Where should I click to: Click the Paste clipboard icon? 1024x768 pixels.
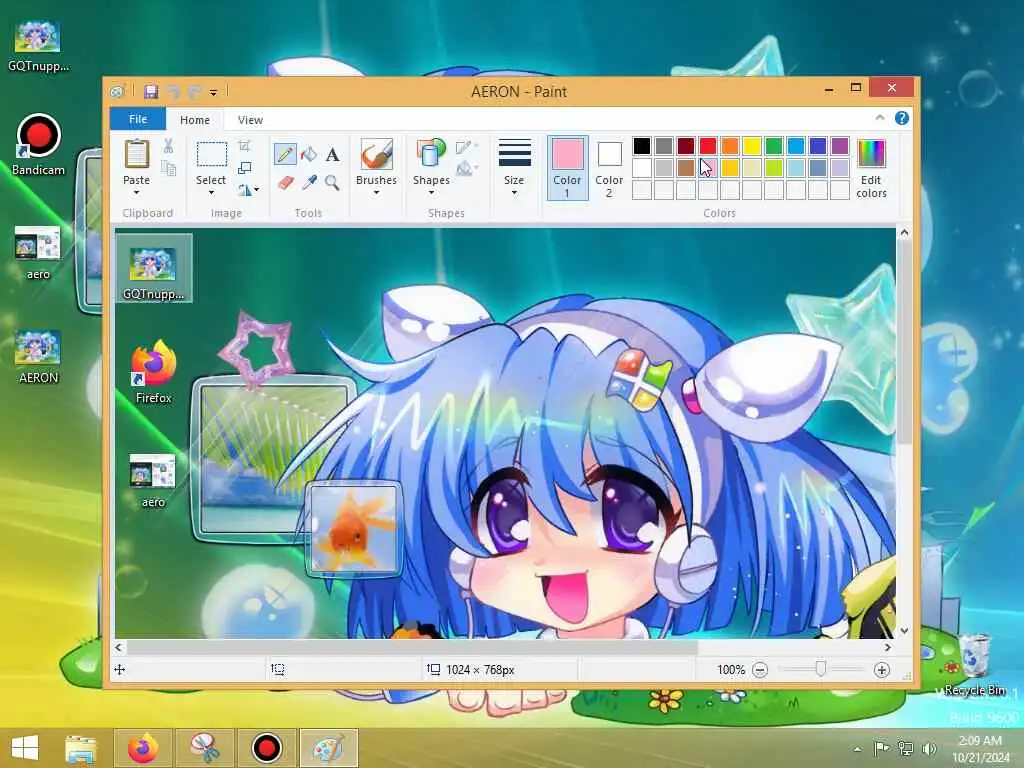136,155
